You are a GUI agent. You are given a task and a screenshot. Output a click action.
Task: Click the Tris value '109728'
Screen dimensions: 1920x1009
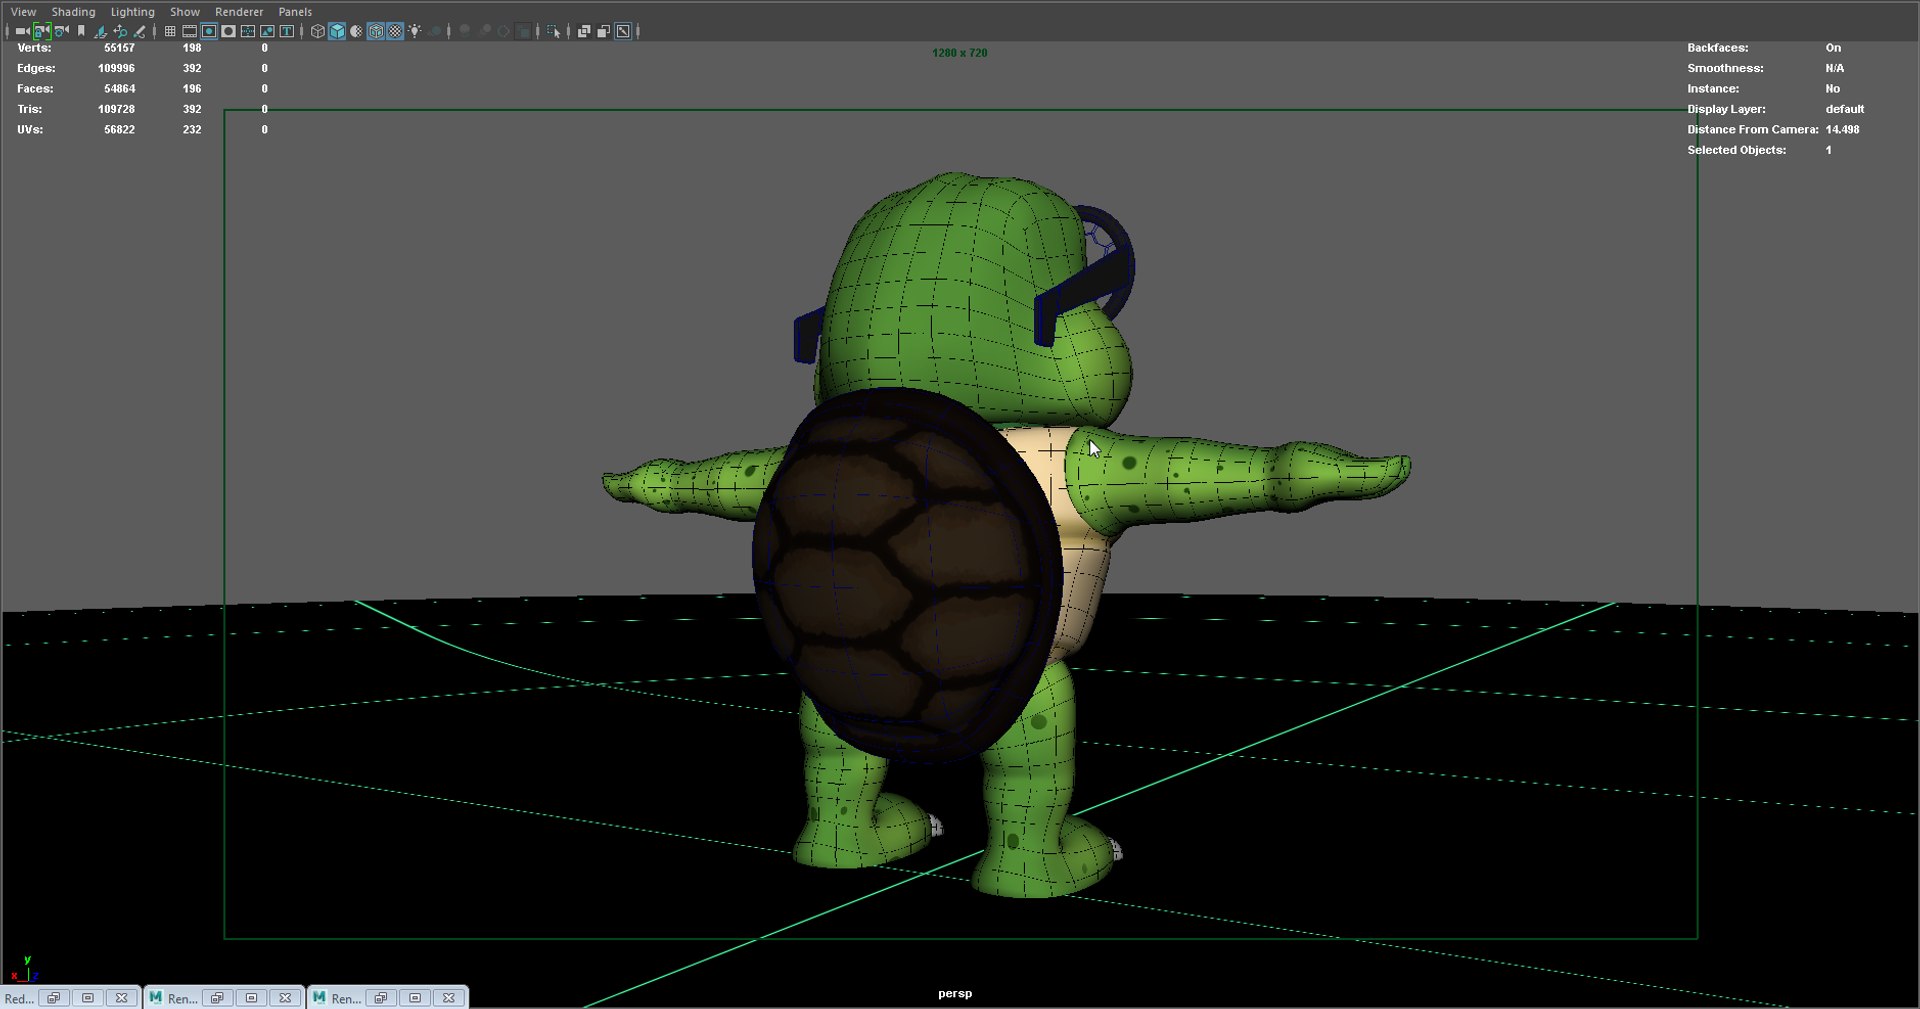pyautogui.click(x=116, y=109)
